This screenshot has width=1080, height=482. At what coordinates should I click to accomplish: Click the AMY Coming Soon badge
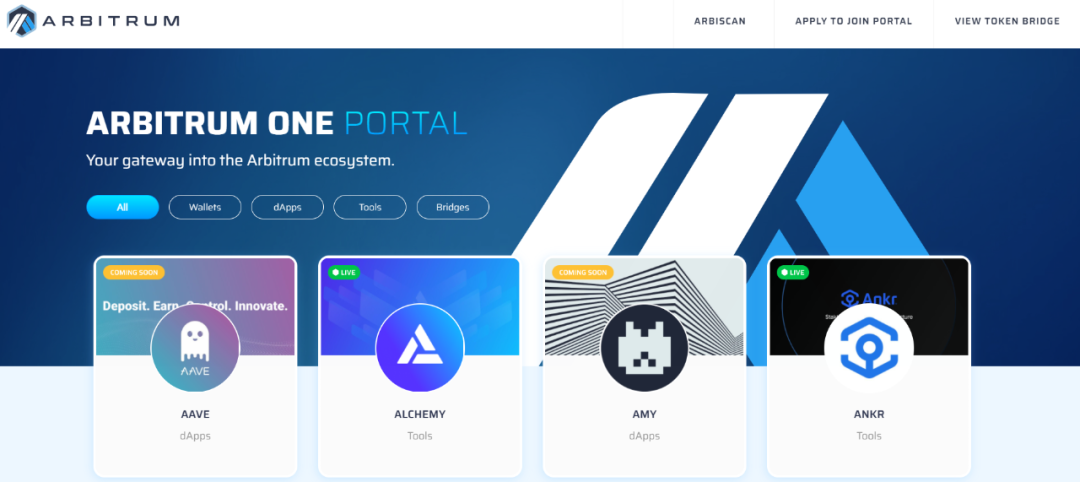click(x=583, y=272)
